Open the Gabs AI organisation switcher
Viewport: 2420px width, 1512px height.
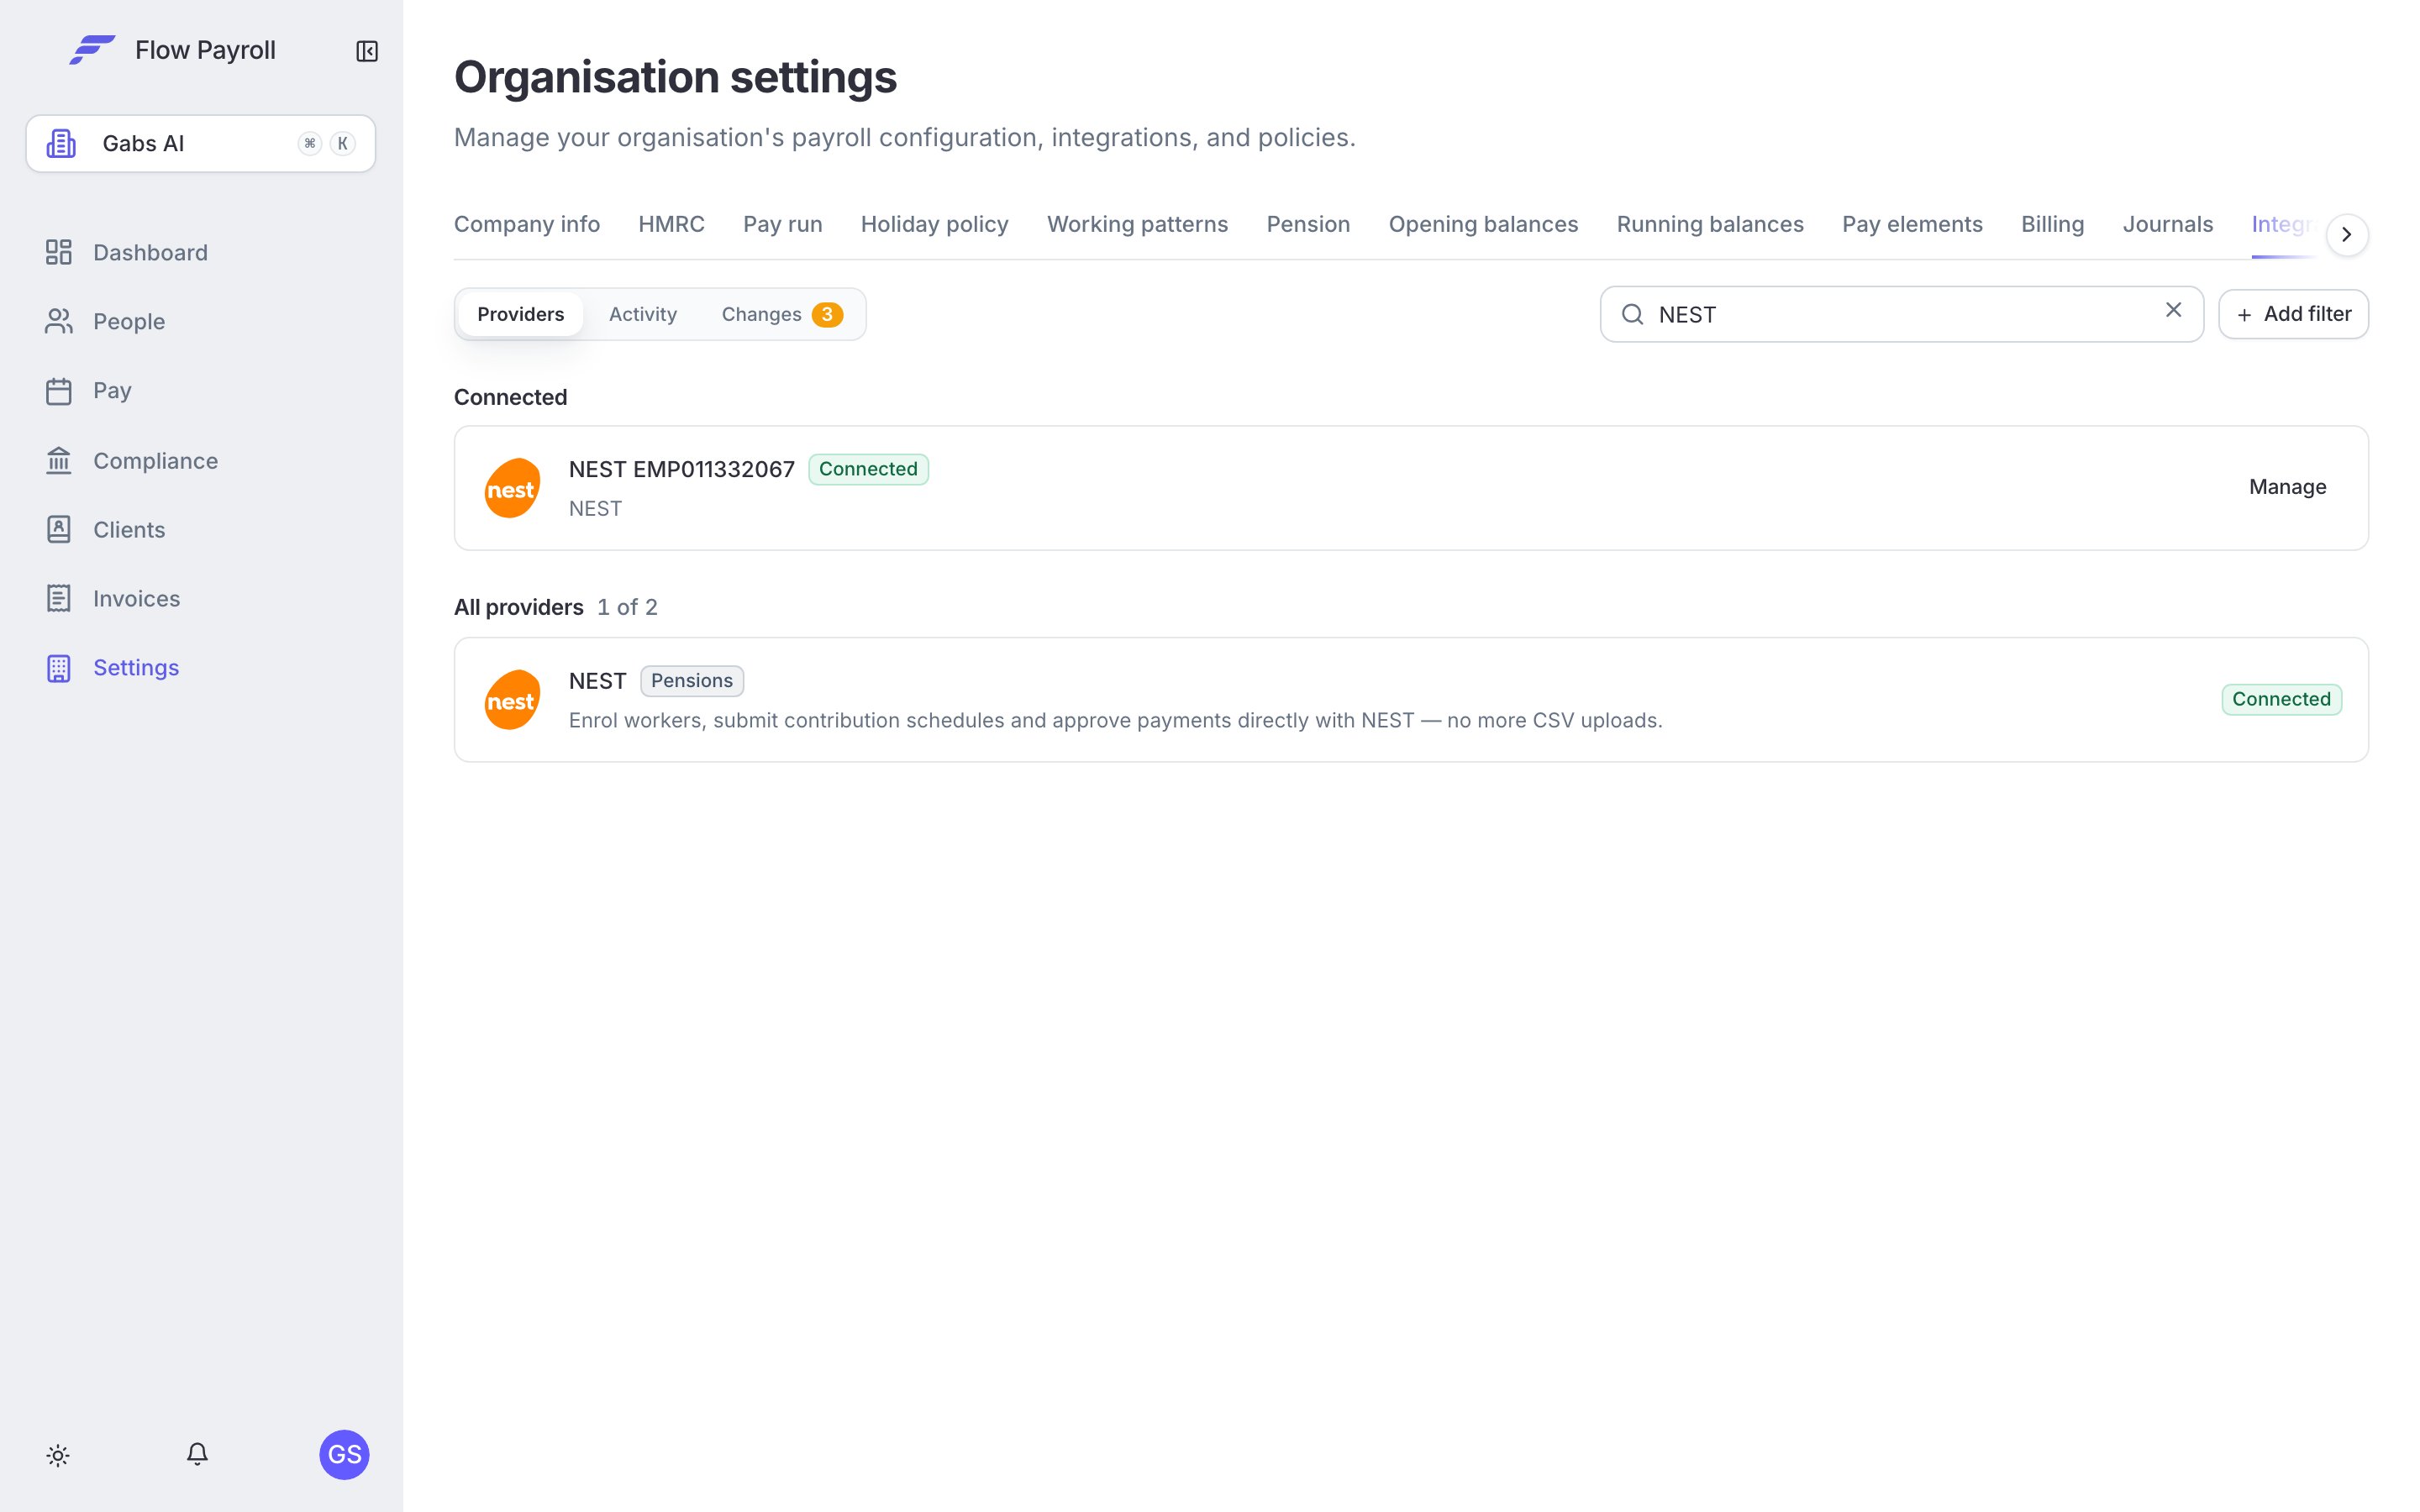pyautogui.click(x=201, y=144)
